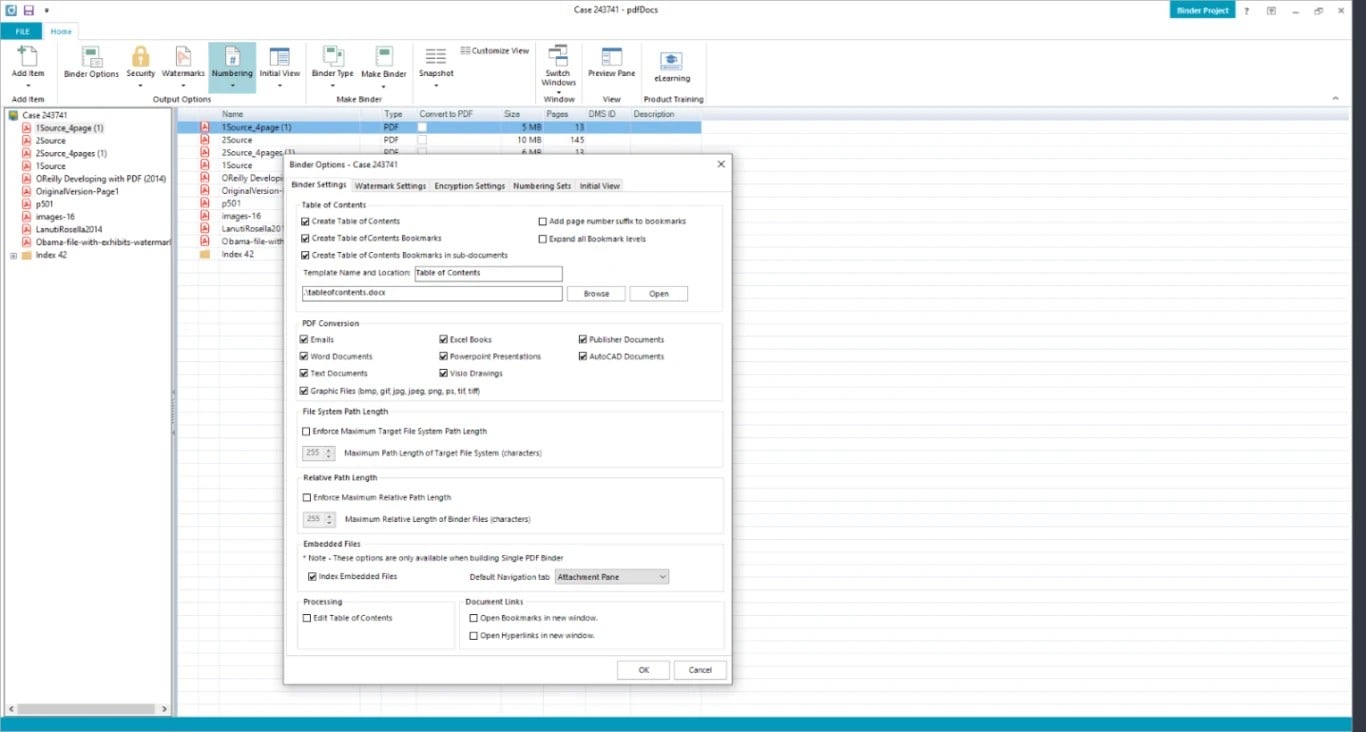Select the Initial View dialog tab
Screen dimensions: 1366x732
pyautogui.click(x=600, y=185)
